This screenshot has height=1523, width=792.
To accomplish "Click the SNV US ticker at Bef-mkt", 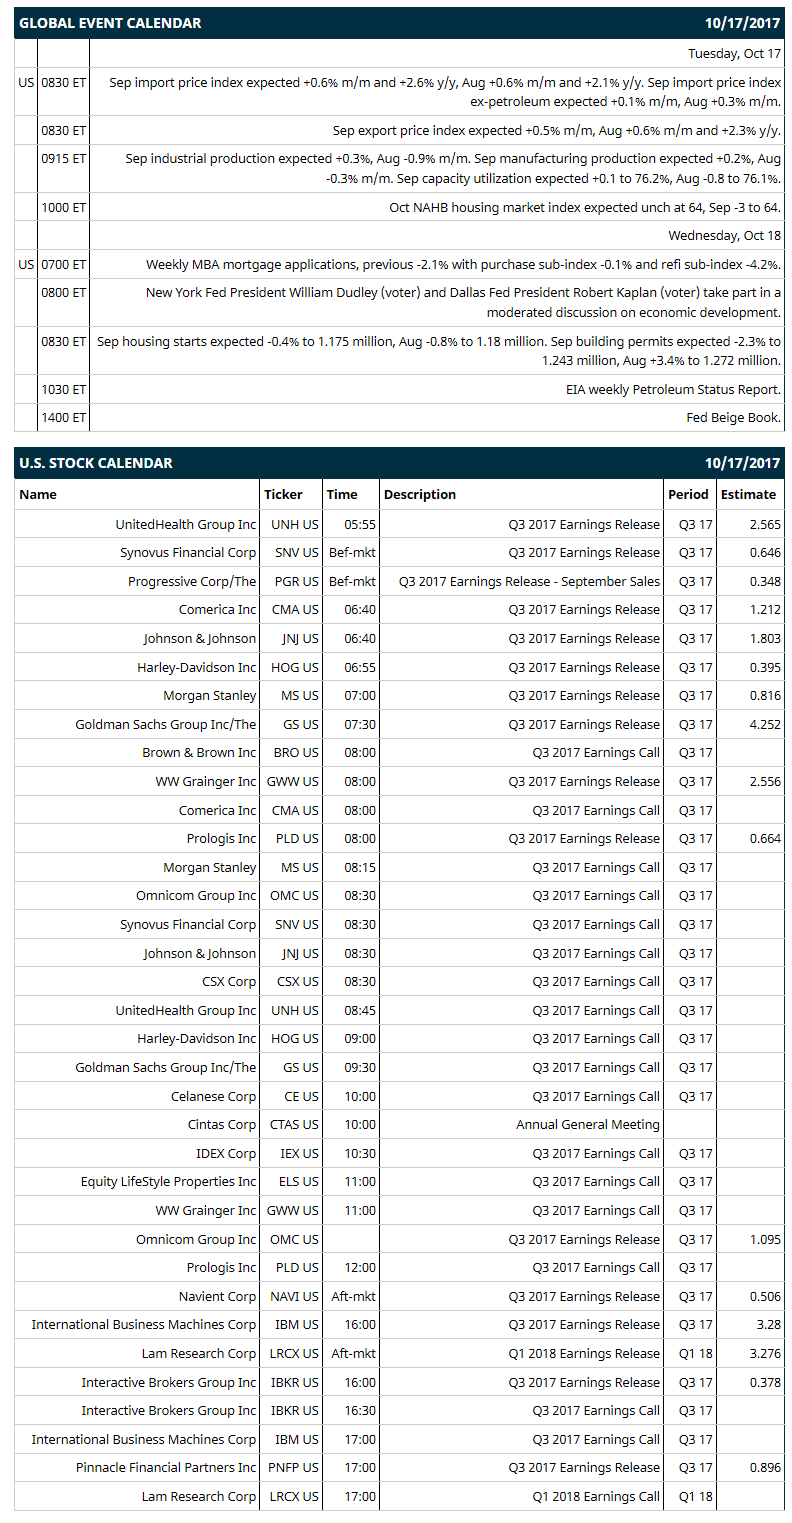I will [296, 552].
